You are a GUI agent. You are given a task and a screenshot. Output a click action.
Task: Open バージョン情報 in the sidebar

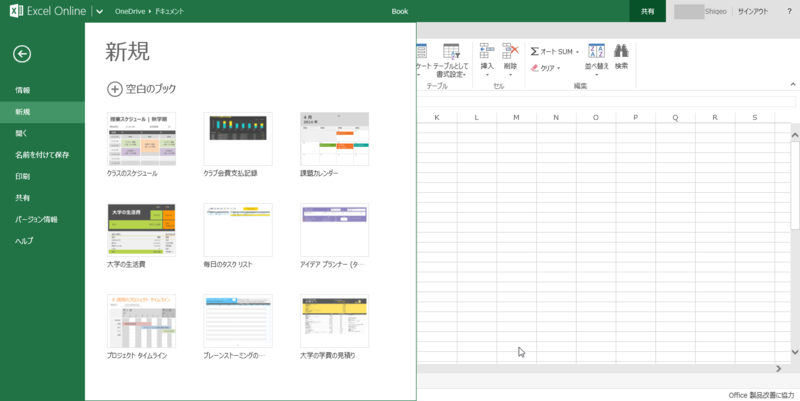[x=36, y=219]
